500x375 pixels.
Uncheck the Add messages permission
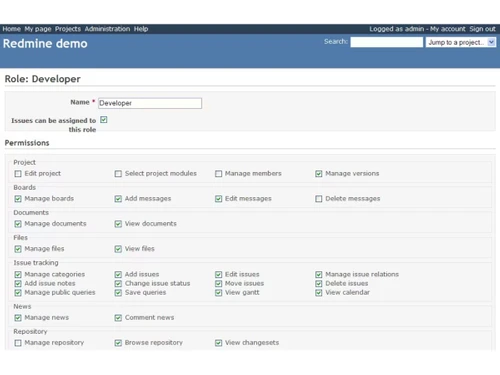pos(118,199)
